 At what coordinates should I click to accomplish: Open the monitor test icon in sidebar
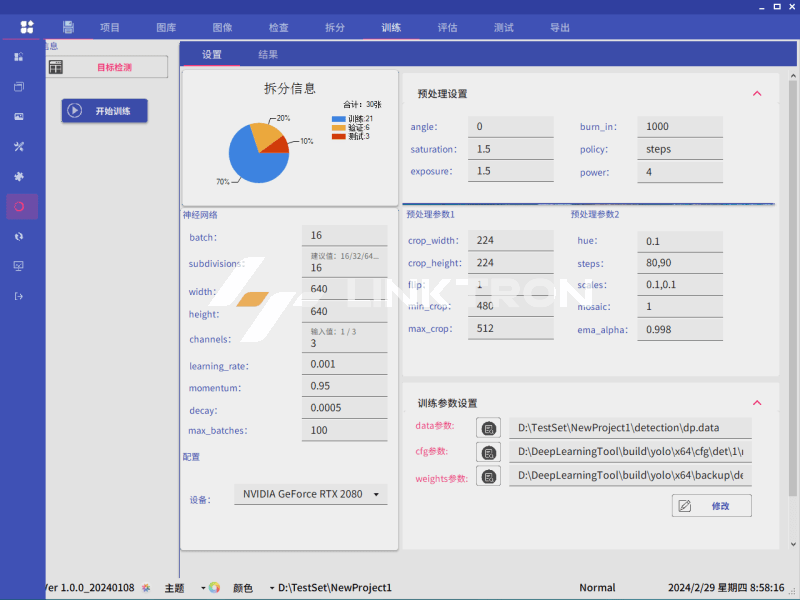tap(19, 266)
